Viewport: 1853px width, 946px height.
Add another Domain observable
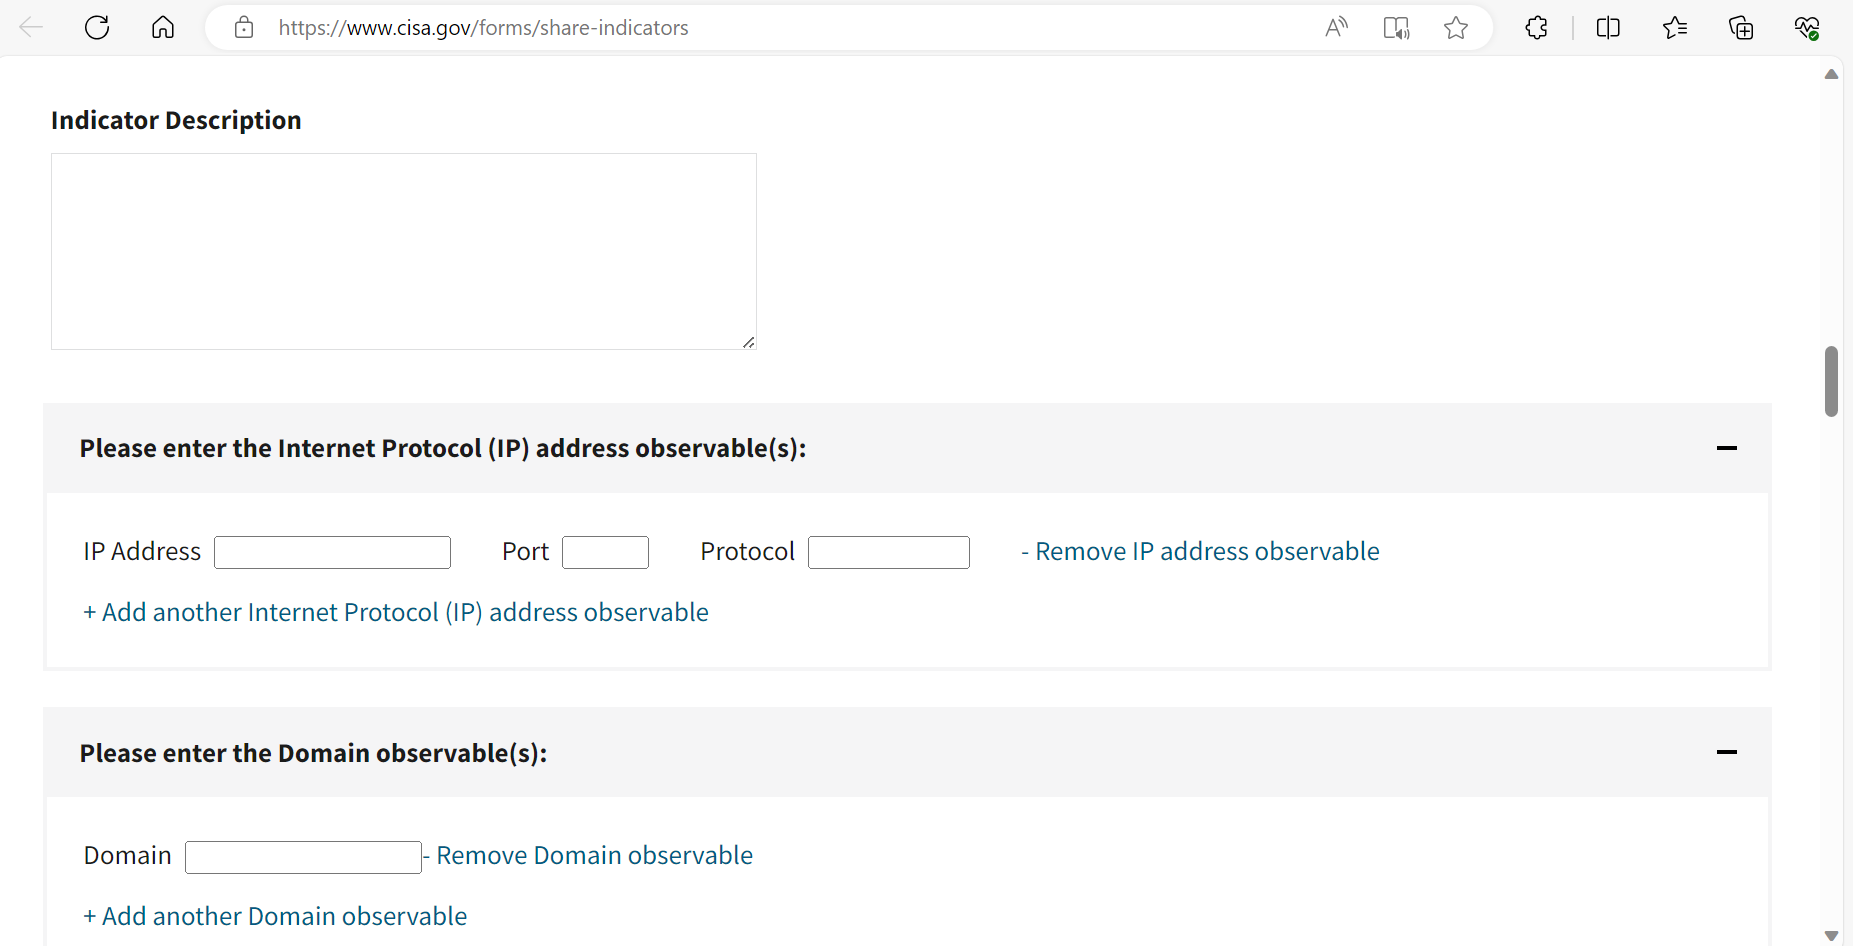click(275, 916)
